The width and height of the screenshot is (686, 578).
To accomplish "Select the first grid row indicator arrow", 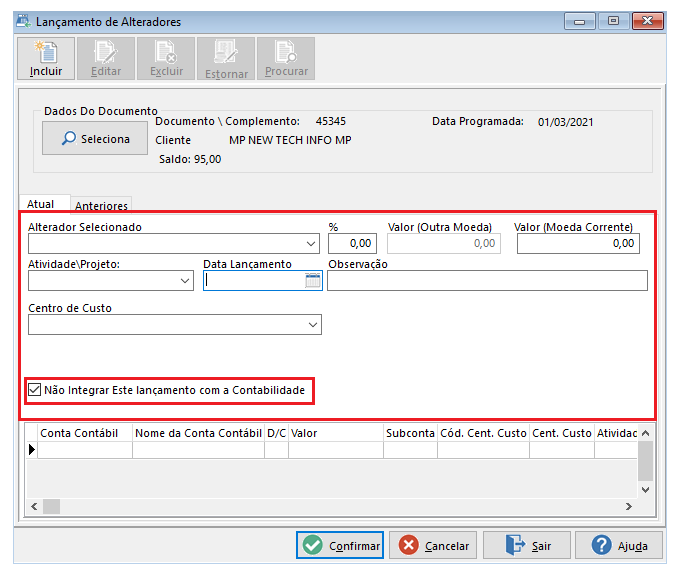I will tap(32, 449).
